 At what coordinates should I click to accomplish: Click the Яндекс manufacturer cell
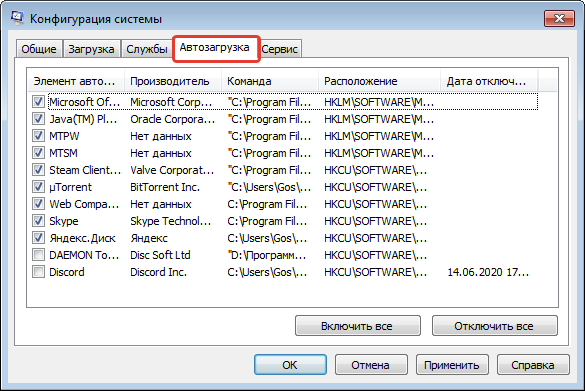(149, 238)
